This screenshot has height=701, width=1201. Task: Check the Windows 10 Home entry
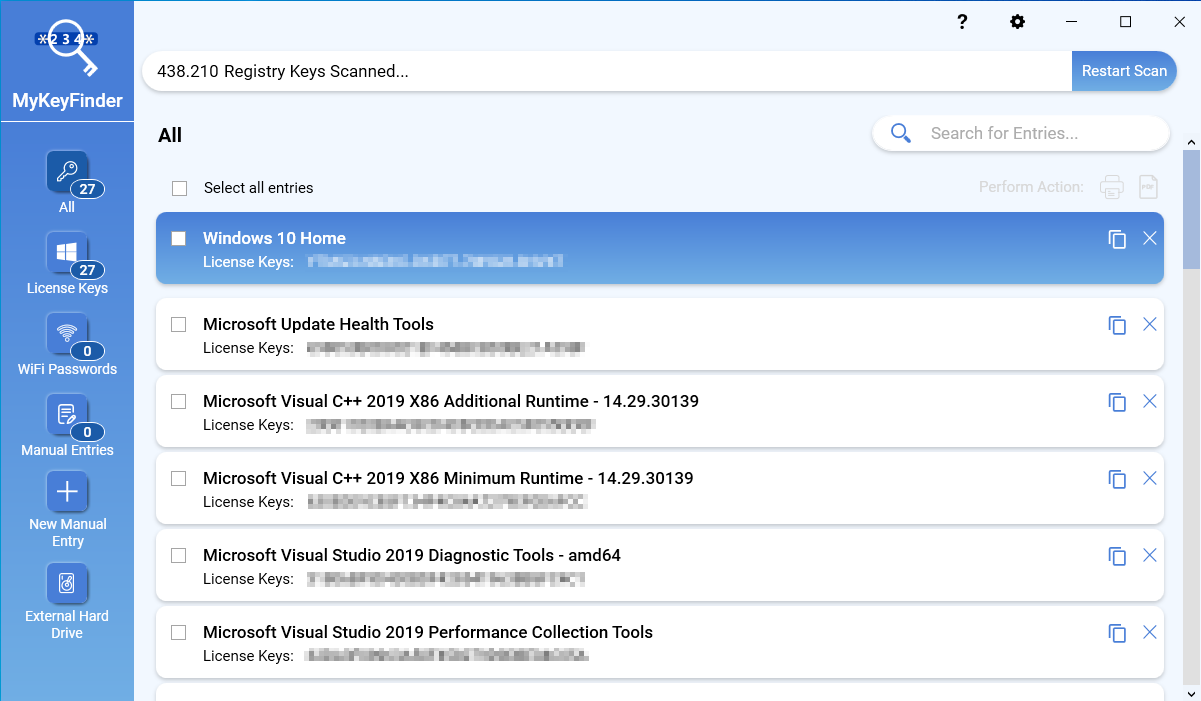click(179, 238)
